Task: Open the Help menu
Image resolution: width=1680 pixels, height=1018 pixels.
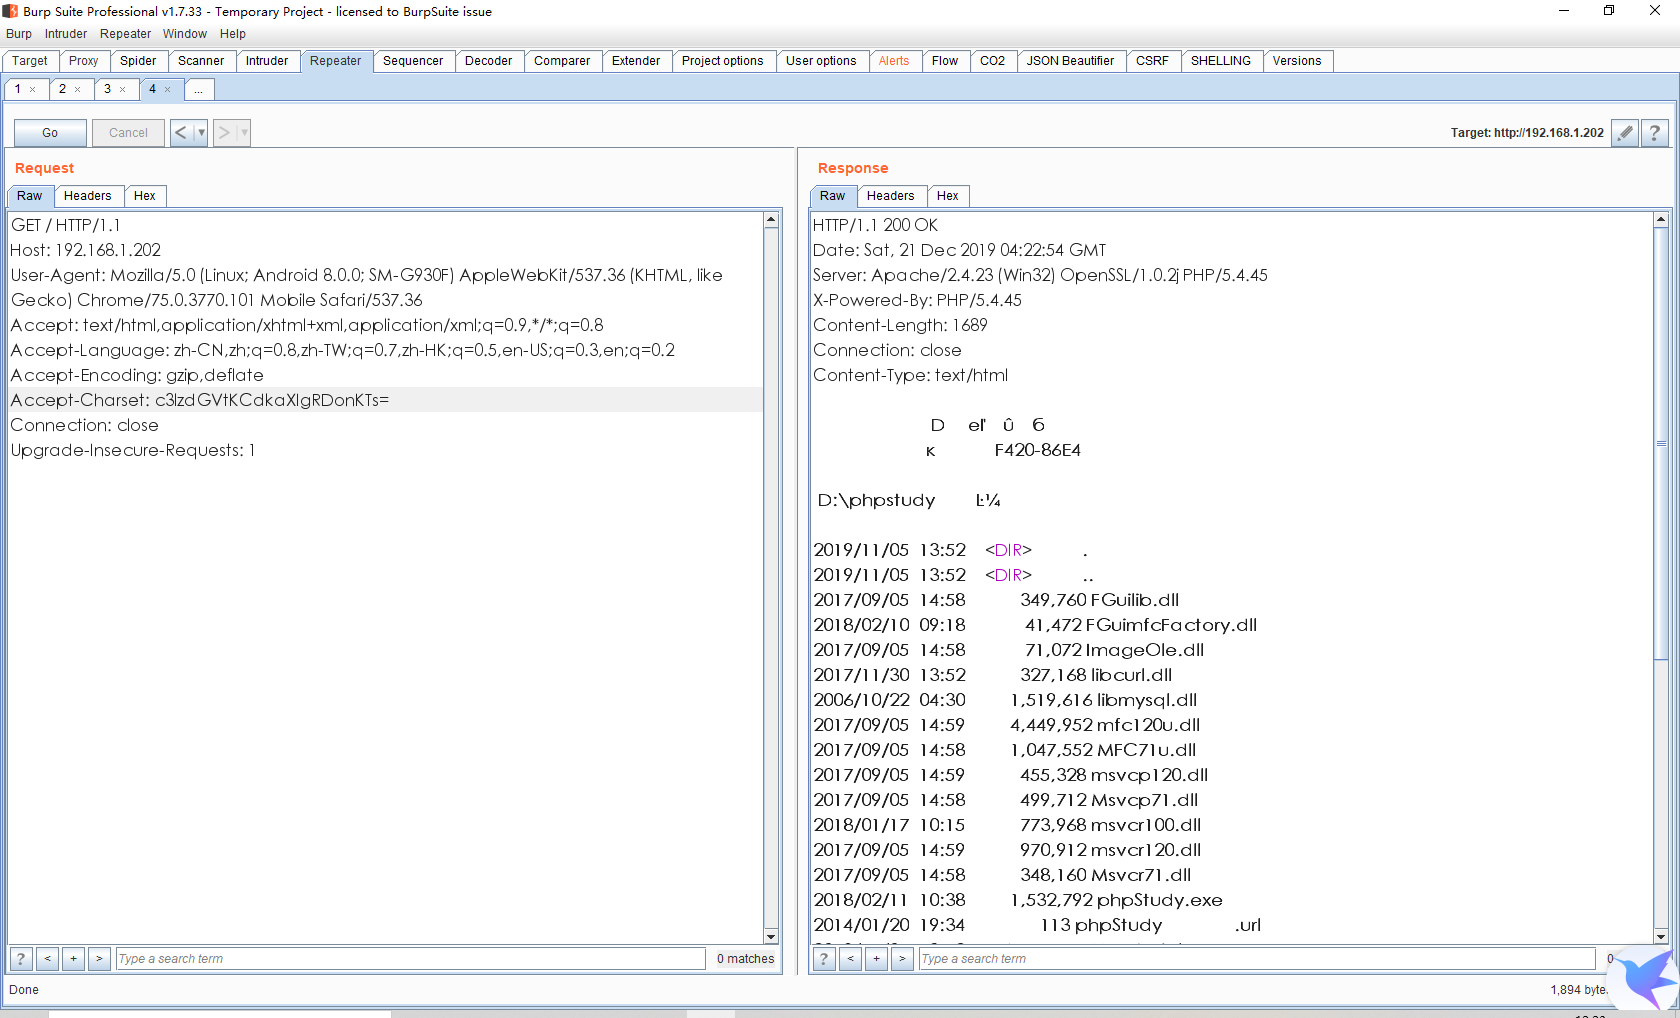Action: click(x=233, y=34)
